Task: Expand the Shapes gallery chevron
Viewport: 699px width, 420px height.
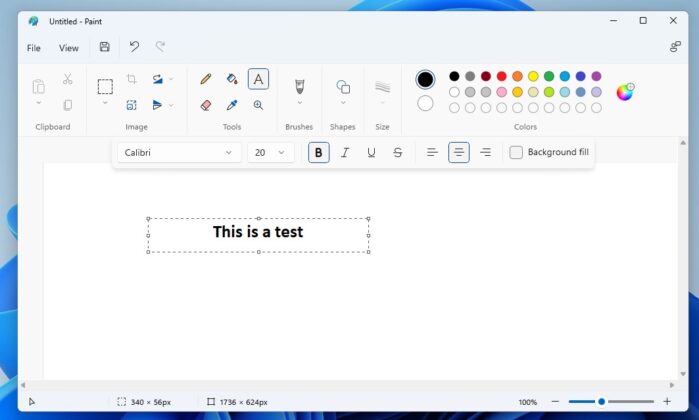Action: pos(343,103)
